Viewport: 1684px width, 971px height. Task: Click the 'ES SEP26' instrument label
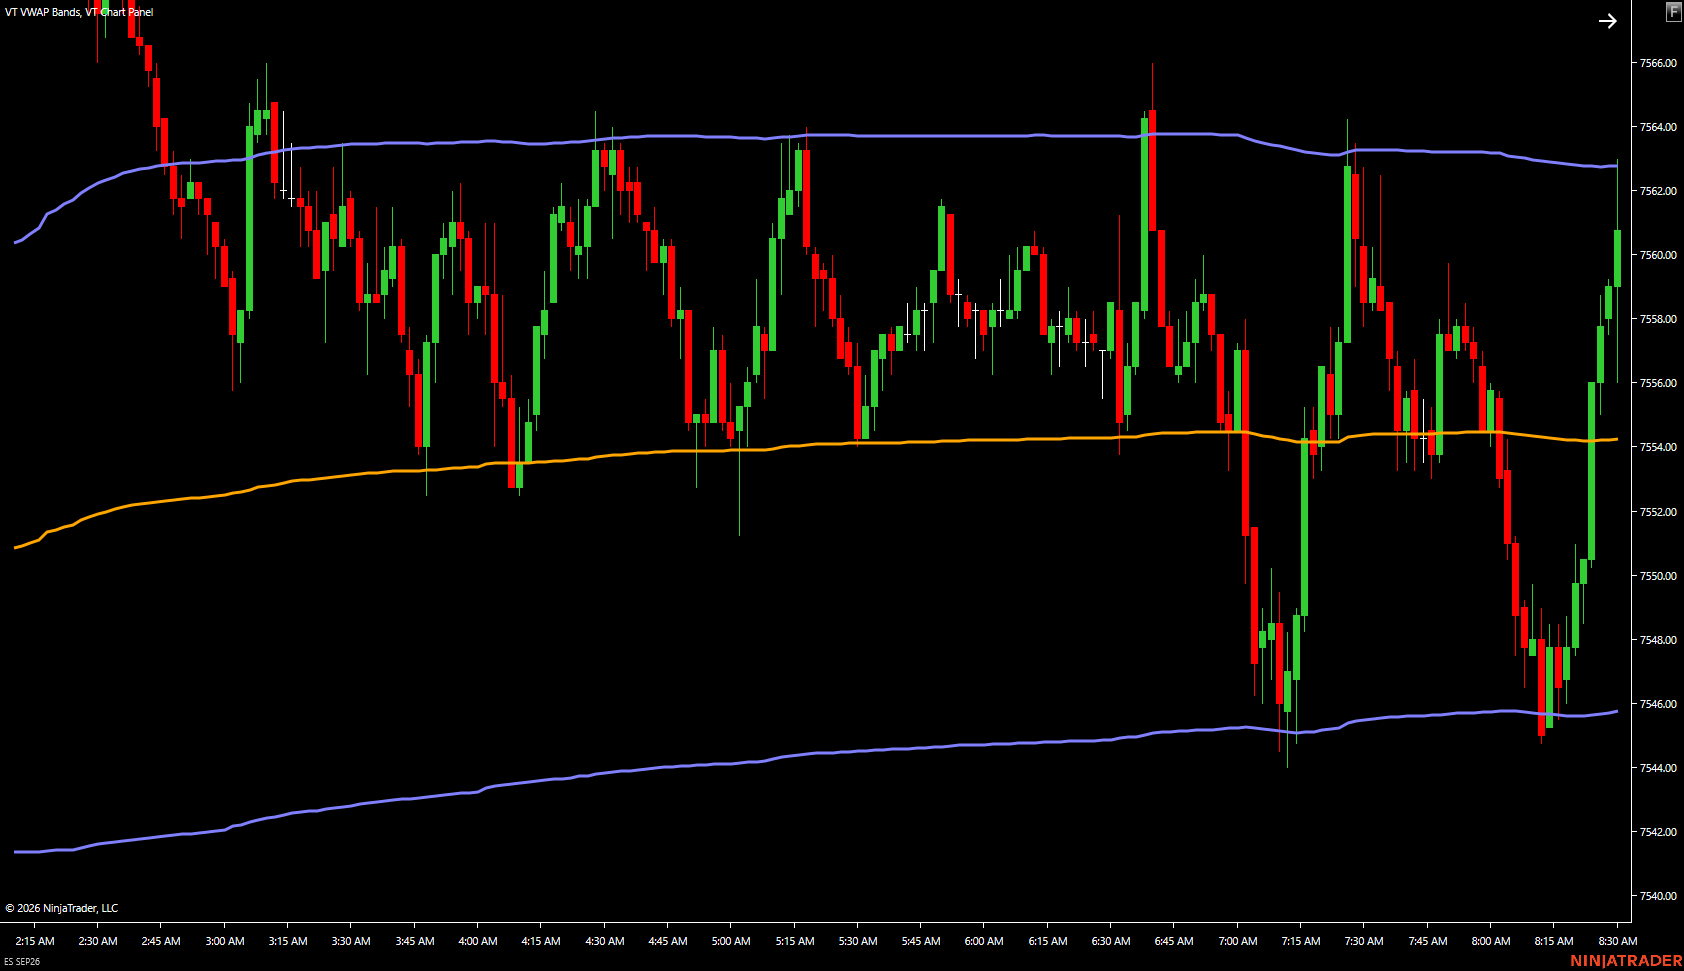tap(22, 962)
